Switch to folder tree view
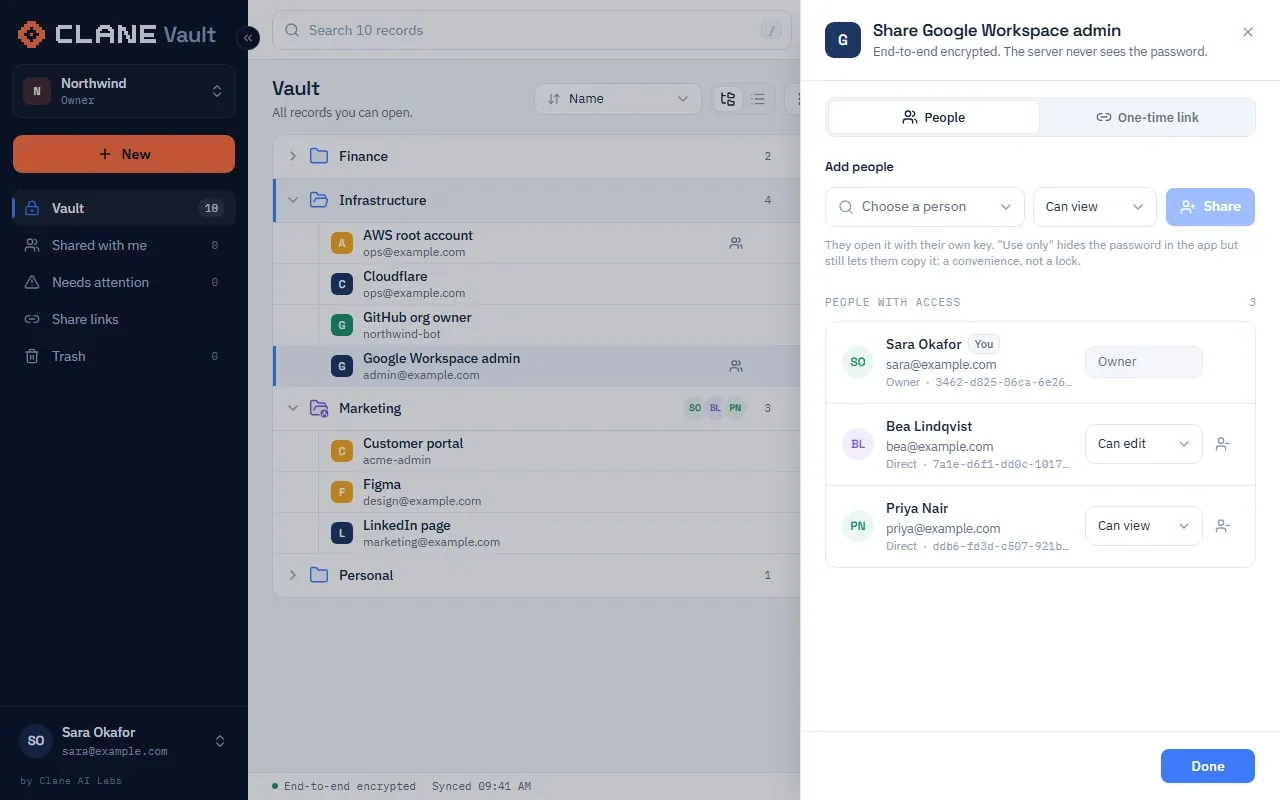The image size is (1280, 800). pyautogui.click(x=728, y=99)
